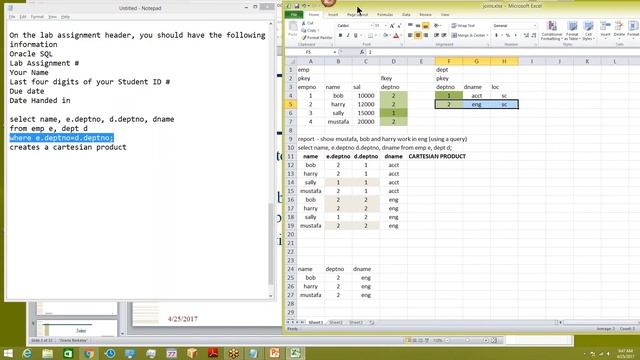Click the 'CARTESIAN PRODUCT' cell

[x=437, y=156]
